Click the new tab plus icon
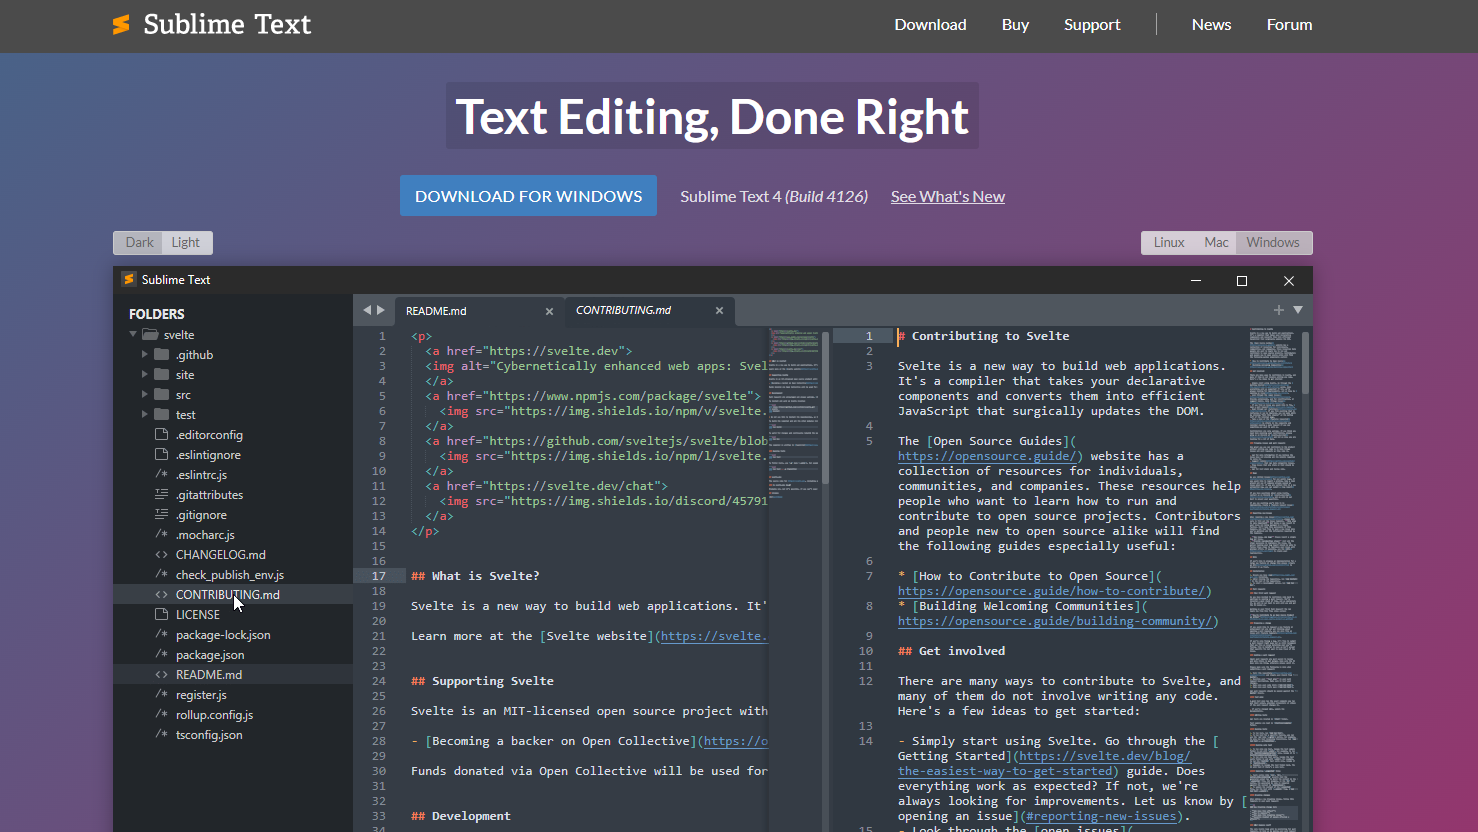This screenshot has height=832, width=1478. point(1278,310)
